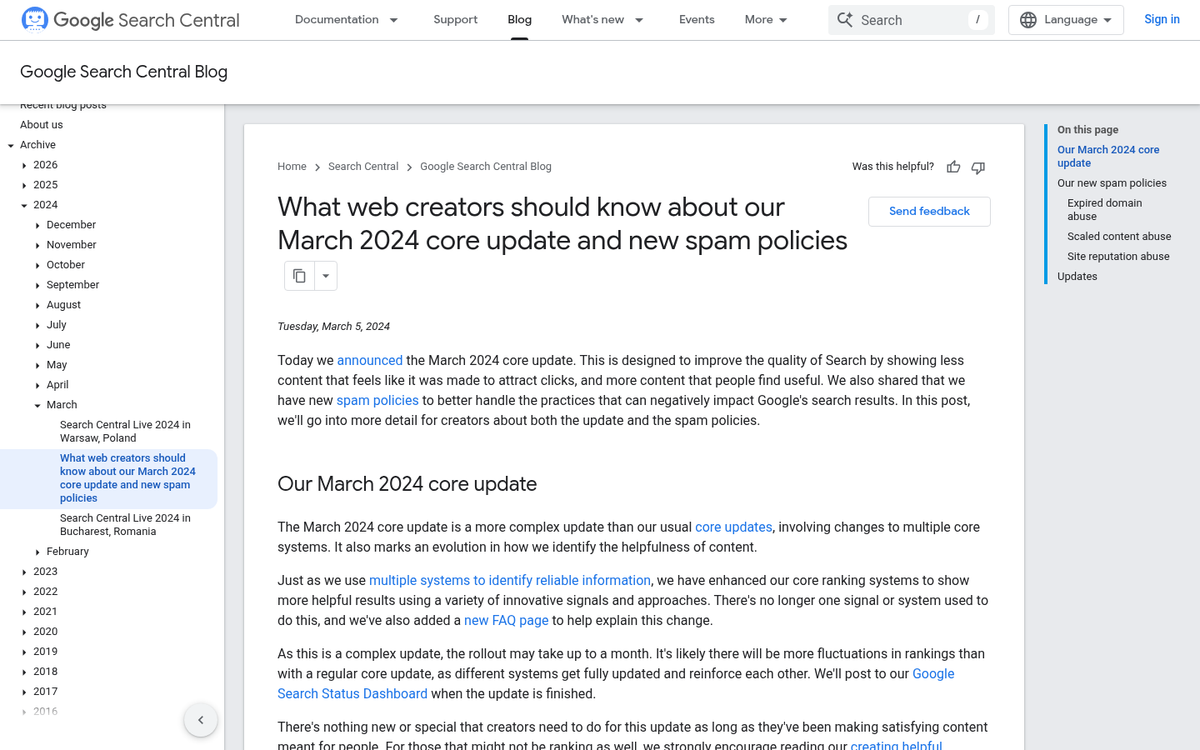Screen dimensions: 1200x750
Task: Expand the 2021 archive year
Action: coord(25,612)
